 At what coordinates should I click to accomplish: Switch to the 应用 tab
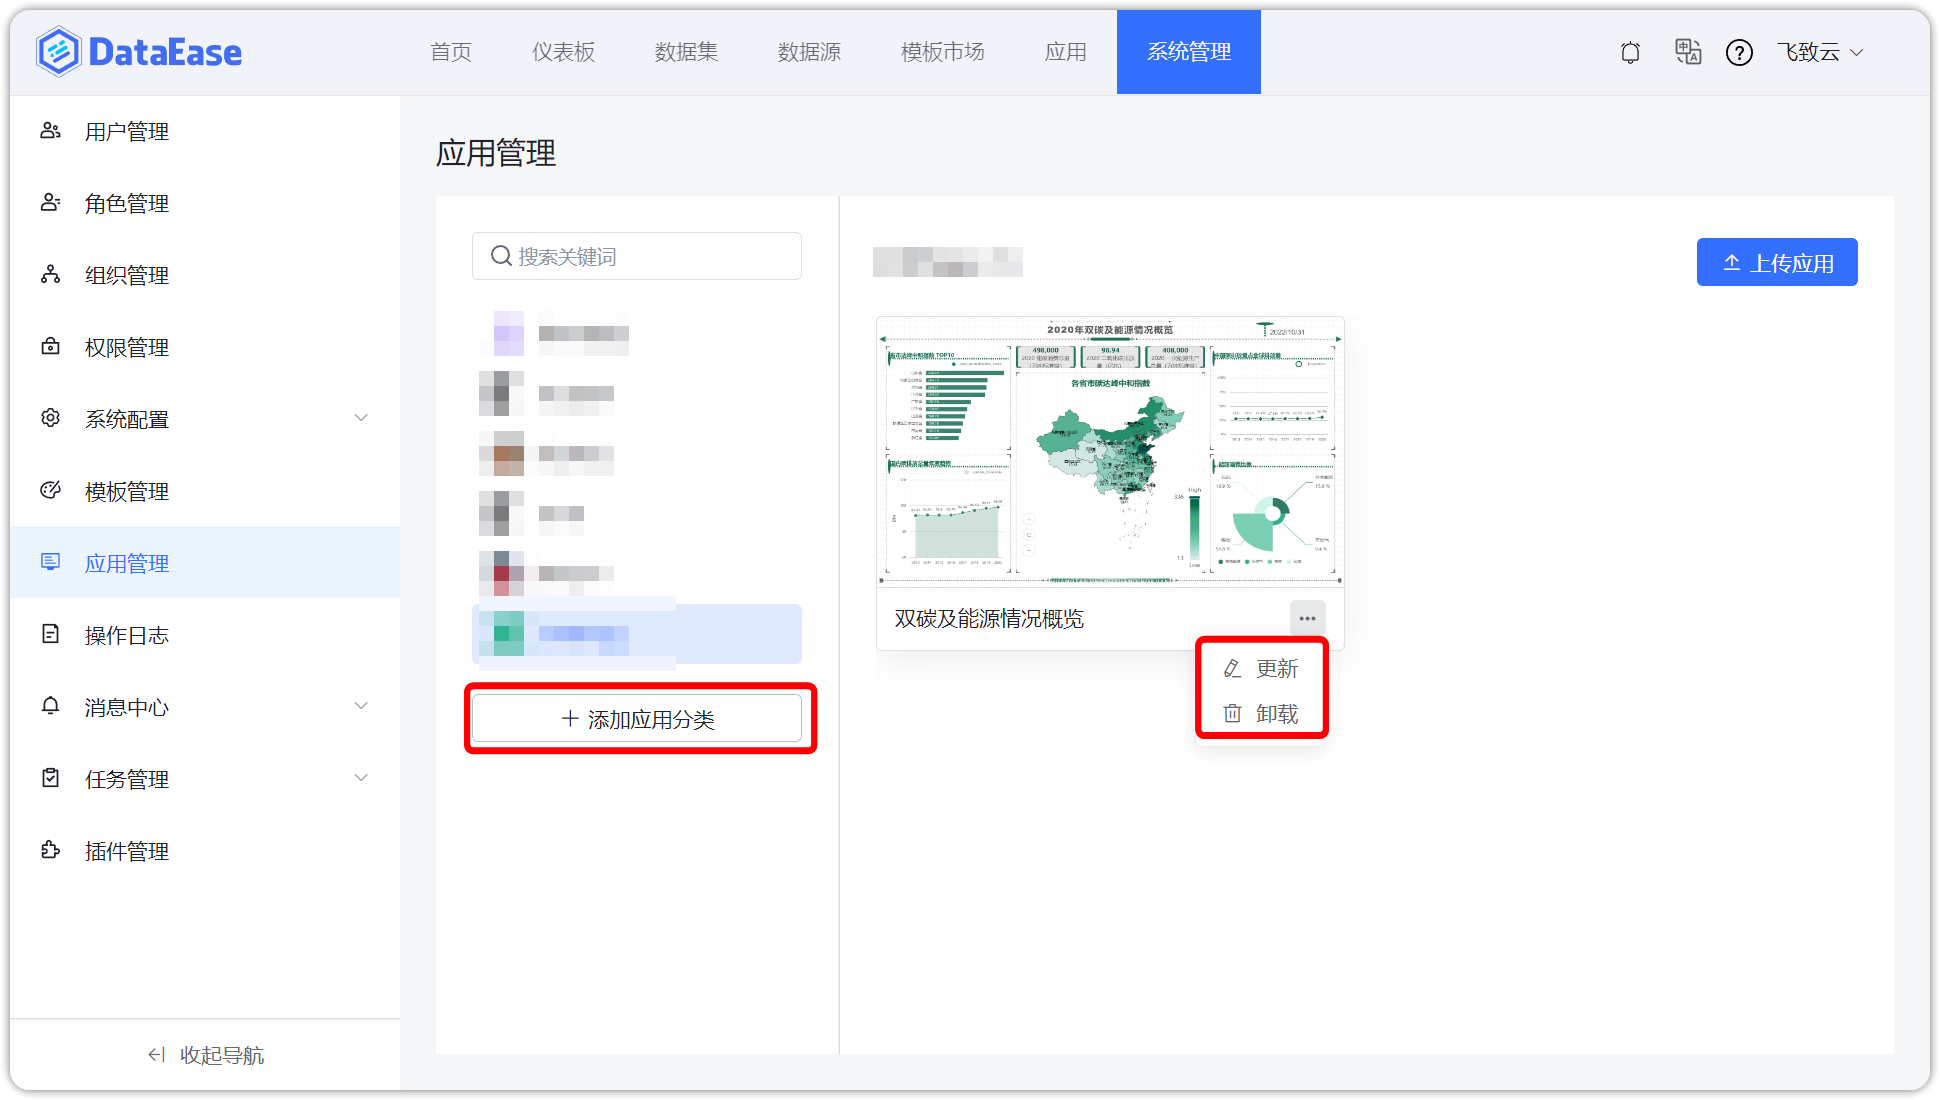pyautogui.click(x=1066, y=52)
